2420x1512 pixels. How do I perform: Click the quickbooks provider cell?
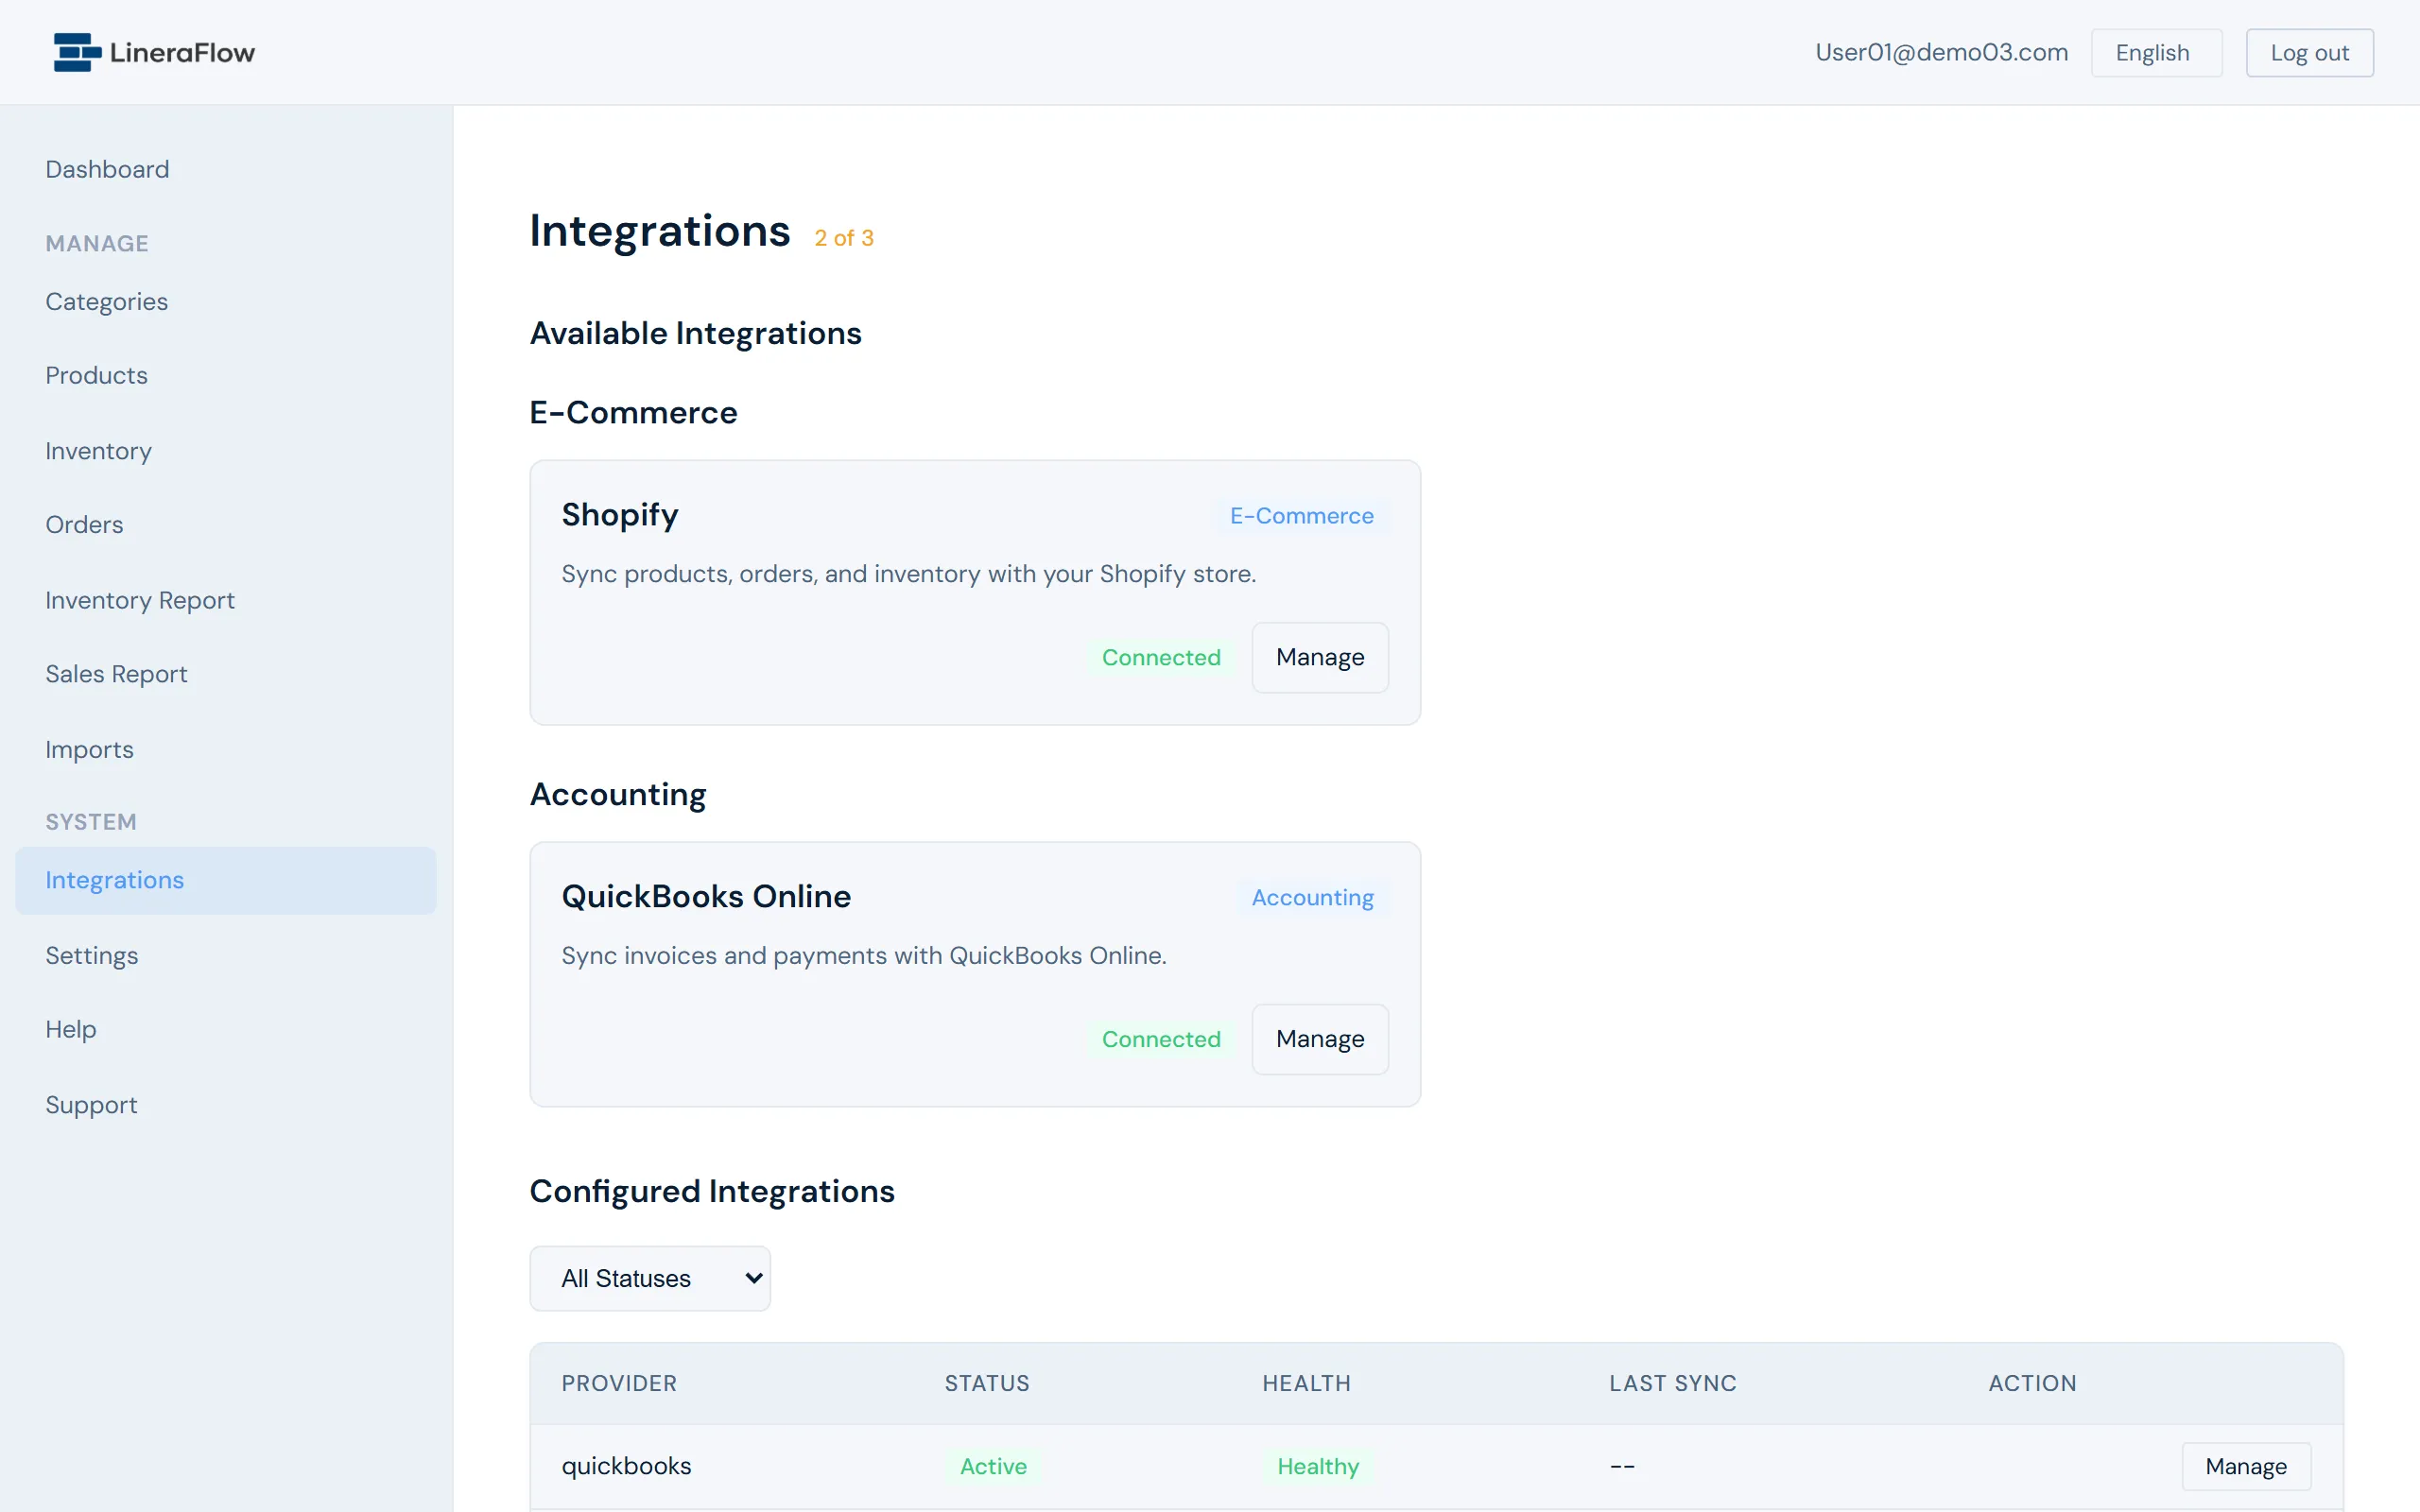pyautogui.click(x=626, y=1466)
